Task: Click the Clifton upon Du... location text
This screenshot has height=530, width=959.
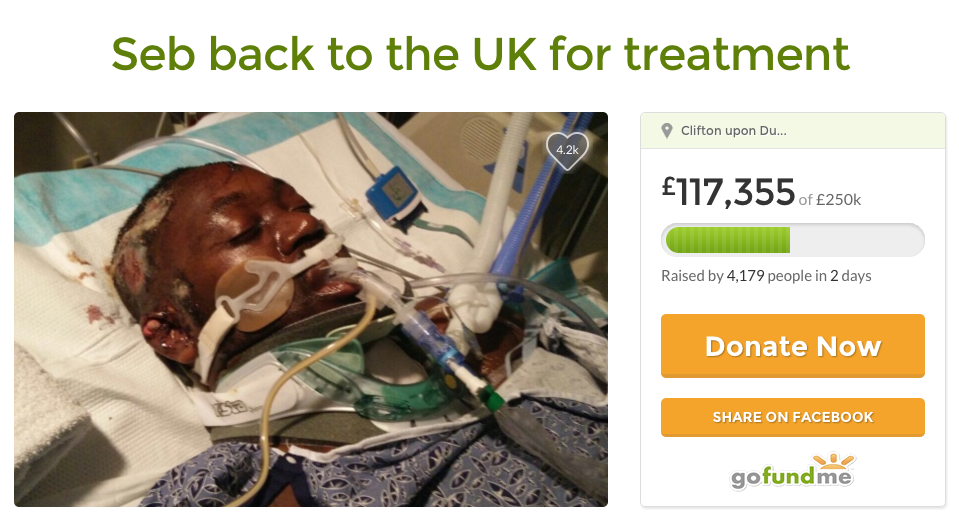Action: (x=733, y=131)
